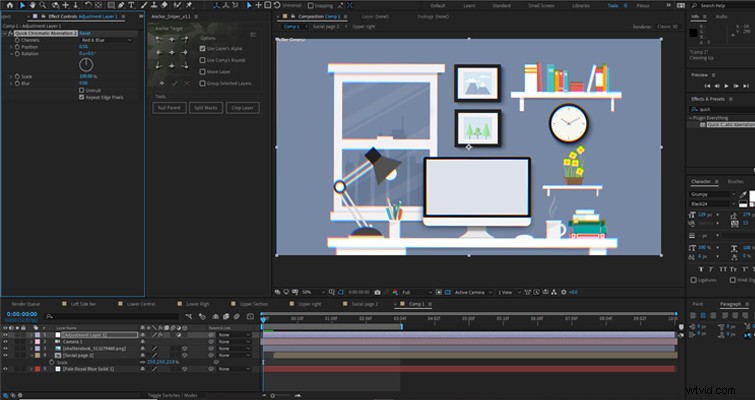Enable Motion Blur icon in timeline
Viewport: 755px width, 400px height.
coord(236,316)
